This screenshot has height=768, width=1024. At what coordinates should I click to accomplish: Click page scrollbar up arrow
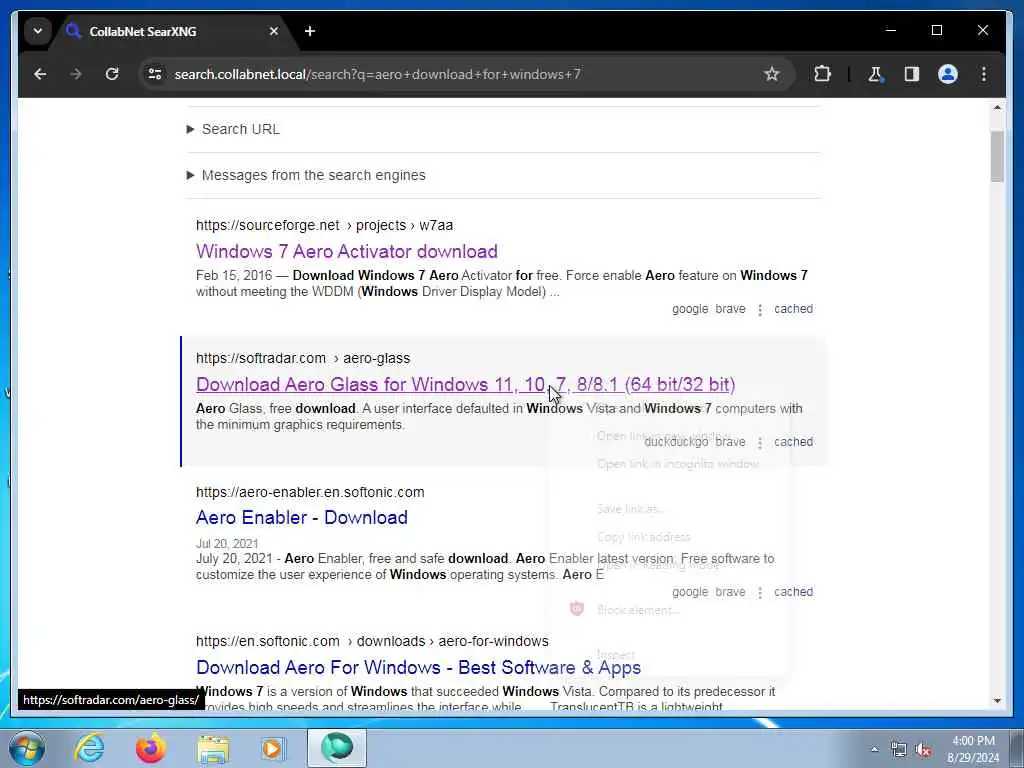[997, 108]
